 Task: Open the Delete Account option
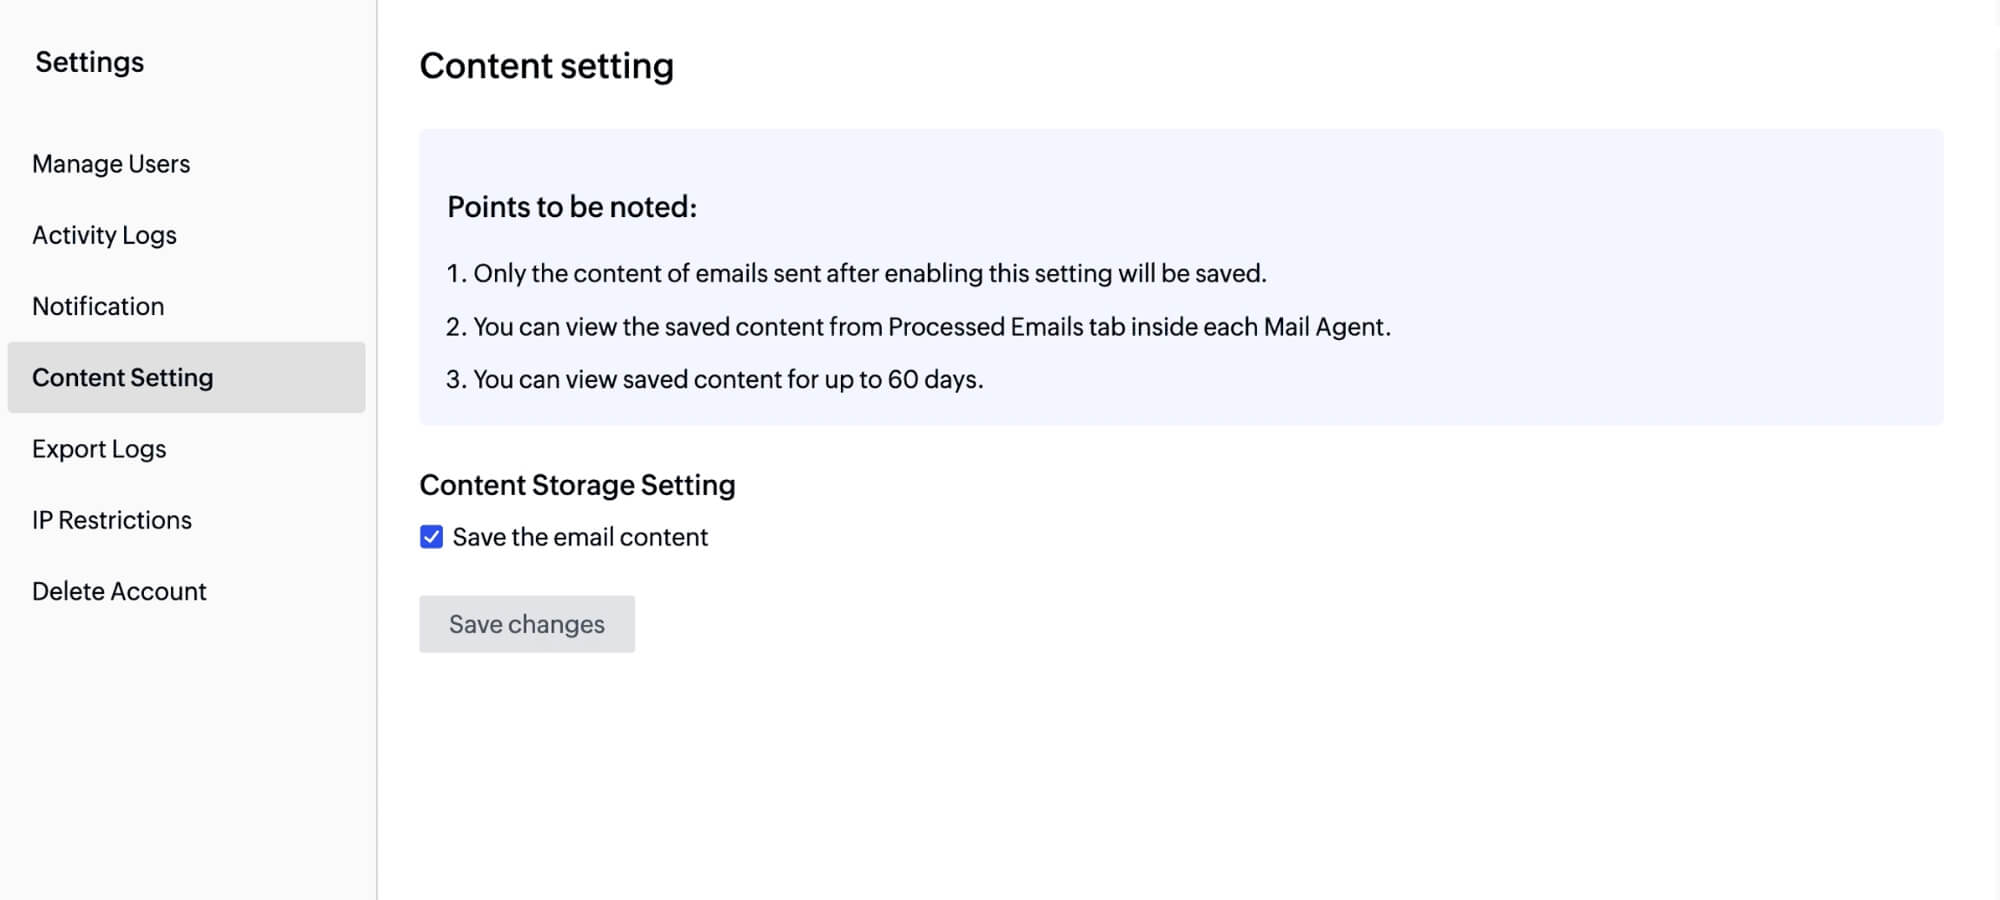(119, 591)
